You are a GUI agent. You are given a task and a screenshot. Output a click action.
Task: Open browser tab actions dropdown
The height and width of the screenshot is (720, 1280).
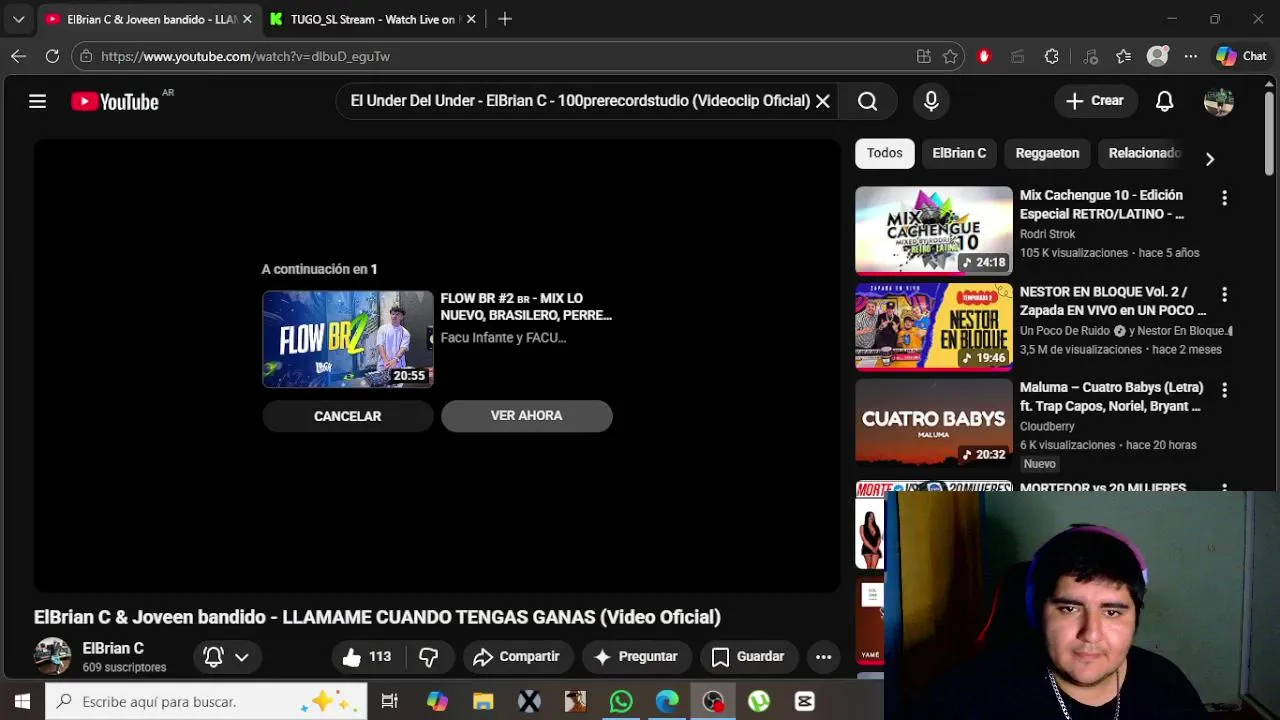(x=18, y=19)
